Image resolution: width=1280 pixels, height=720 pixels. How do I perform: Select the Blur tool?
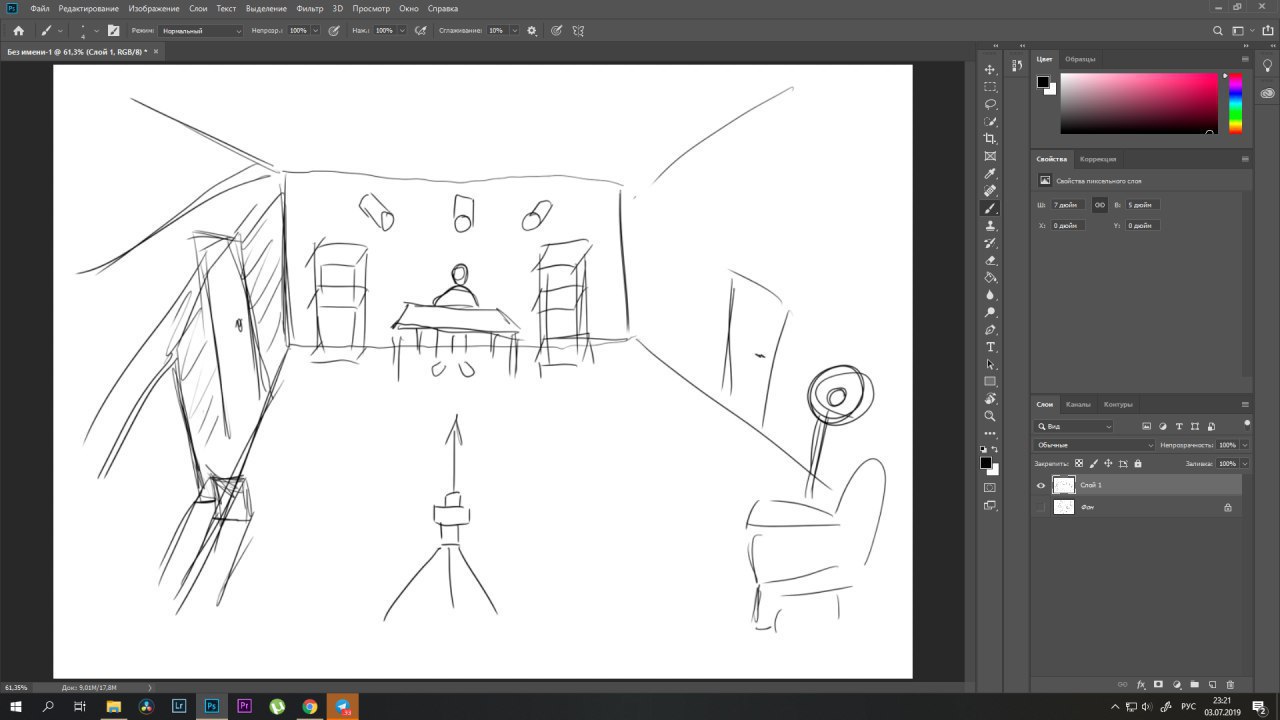click(990, 295)
